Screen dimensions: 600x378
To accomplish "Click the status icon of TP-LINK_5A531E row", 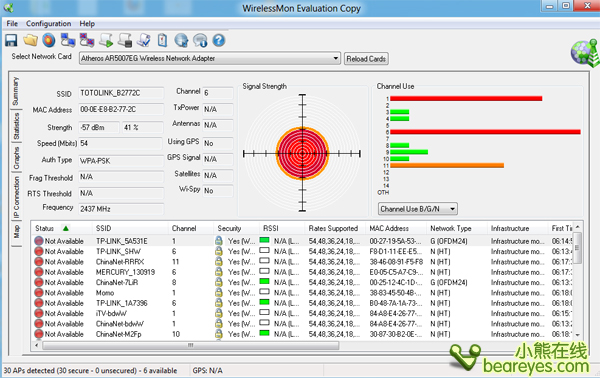I will point(39,241).
